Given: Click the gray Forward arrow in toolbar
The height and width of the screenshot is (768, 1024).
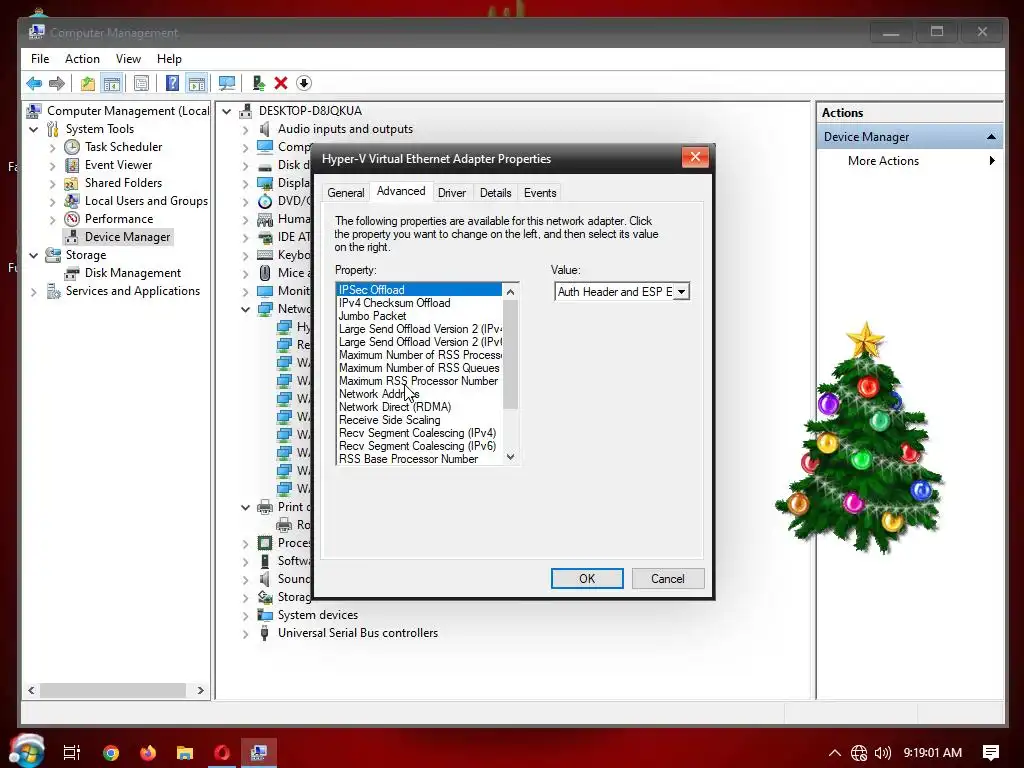Looking at the screenshot, I should 57,84.
